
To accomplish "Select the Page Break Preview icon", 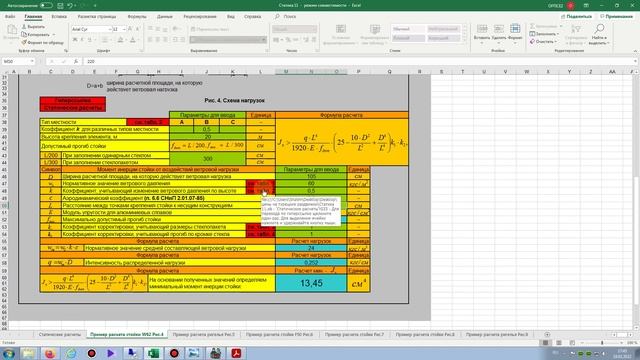I will click(x=572, y=343).
